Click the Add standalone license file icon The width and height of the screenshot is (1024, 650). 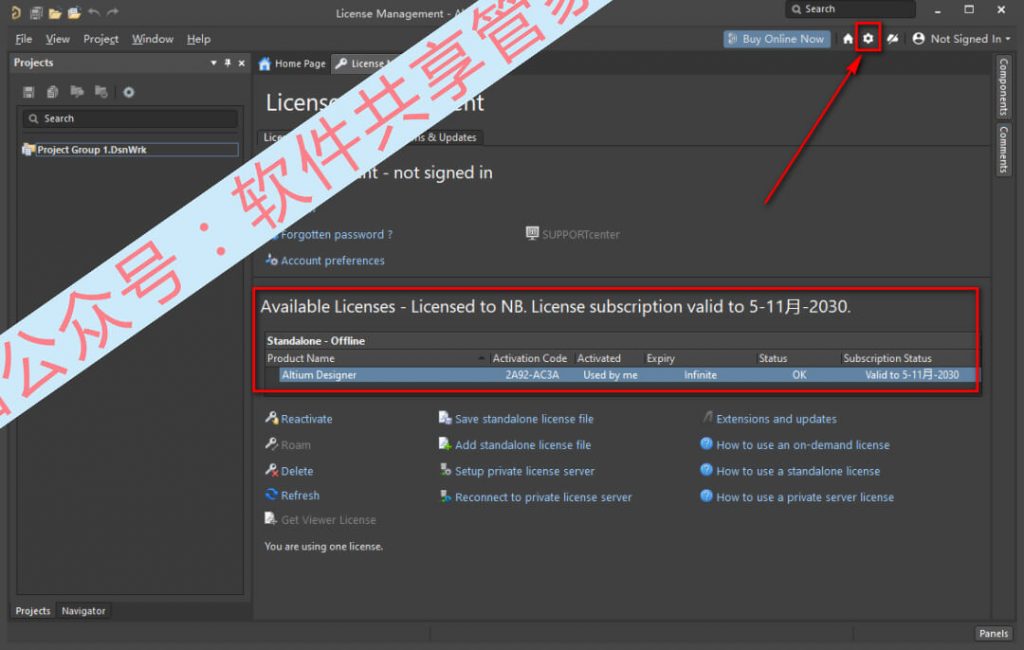445,444
